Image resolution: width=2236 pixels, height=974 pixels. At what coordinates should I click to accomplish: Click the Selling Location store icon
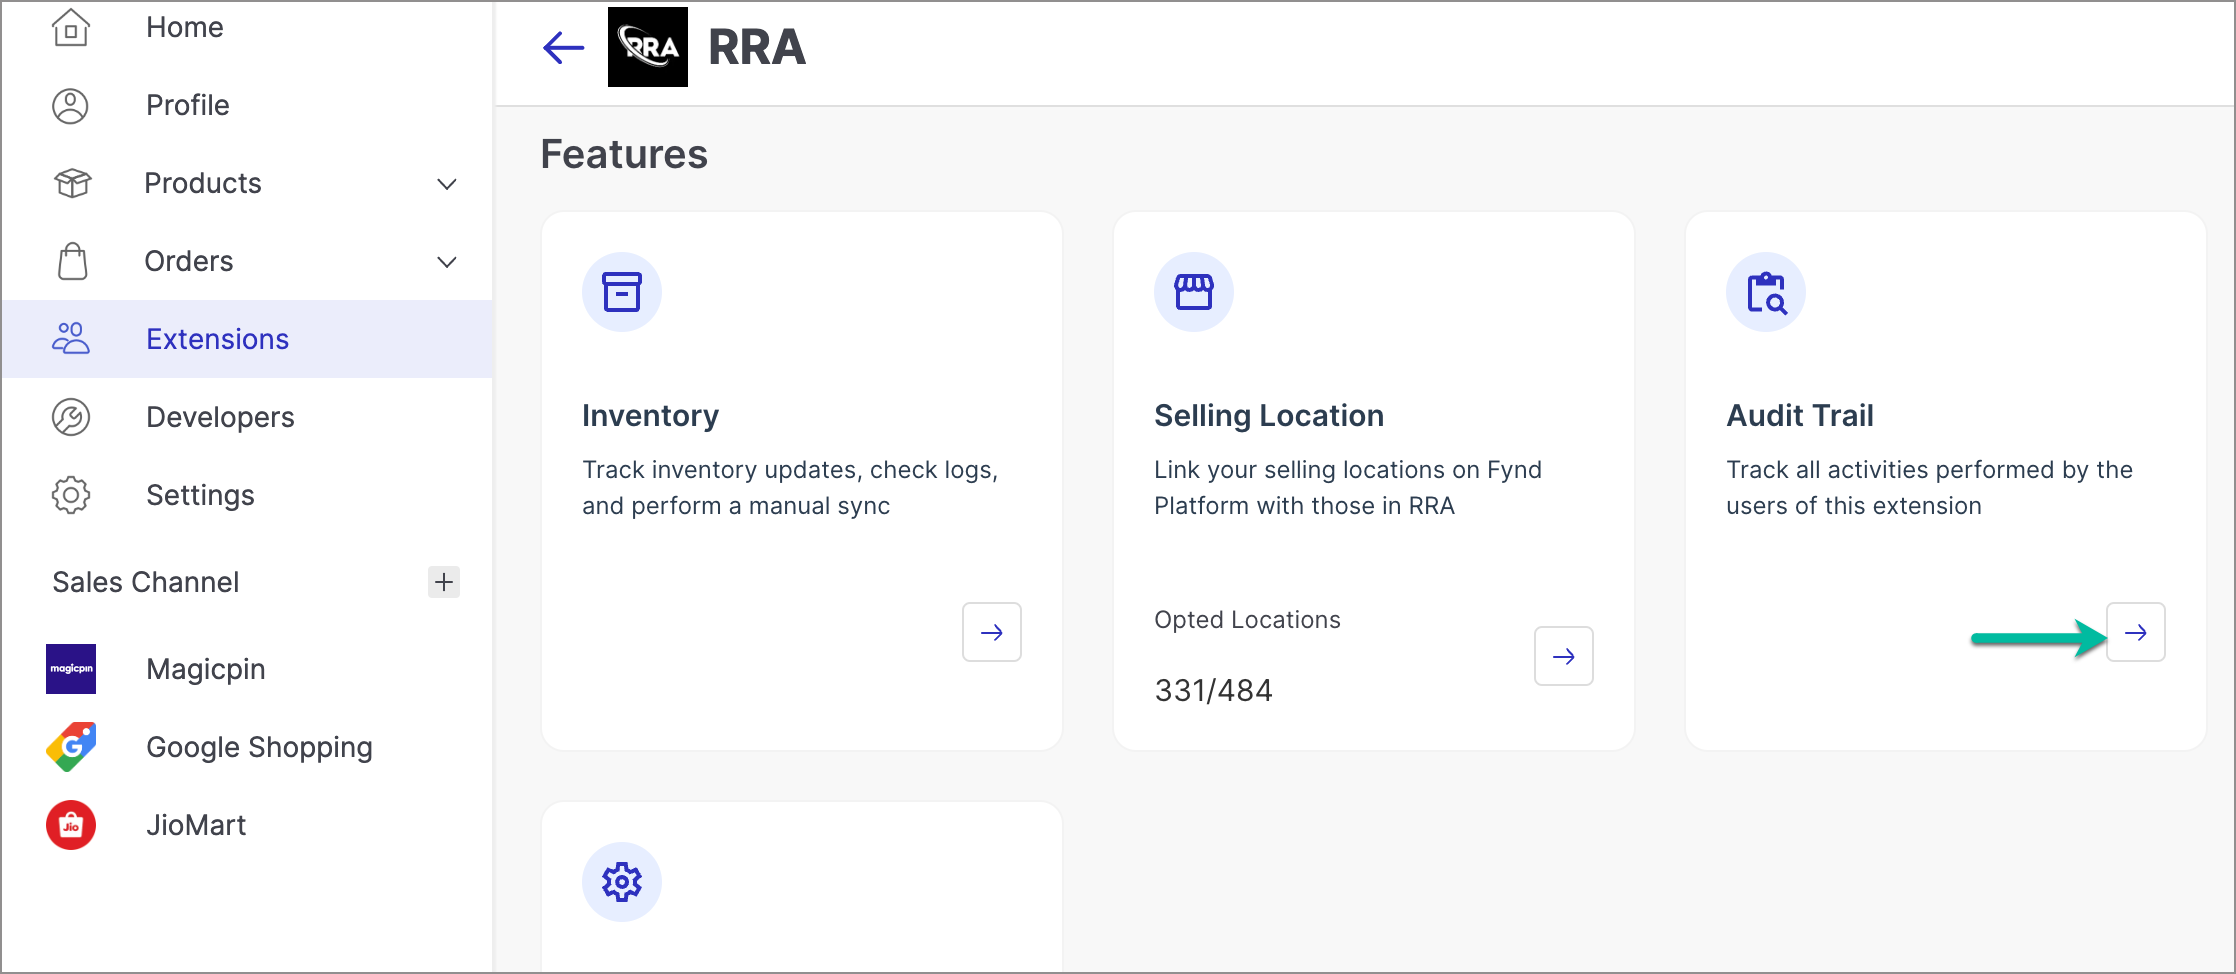1194,292
